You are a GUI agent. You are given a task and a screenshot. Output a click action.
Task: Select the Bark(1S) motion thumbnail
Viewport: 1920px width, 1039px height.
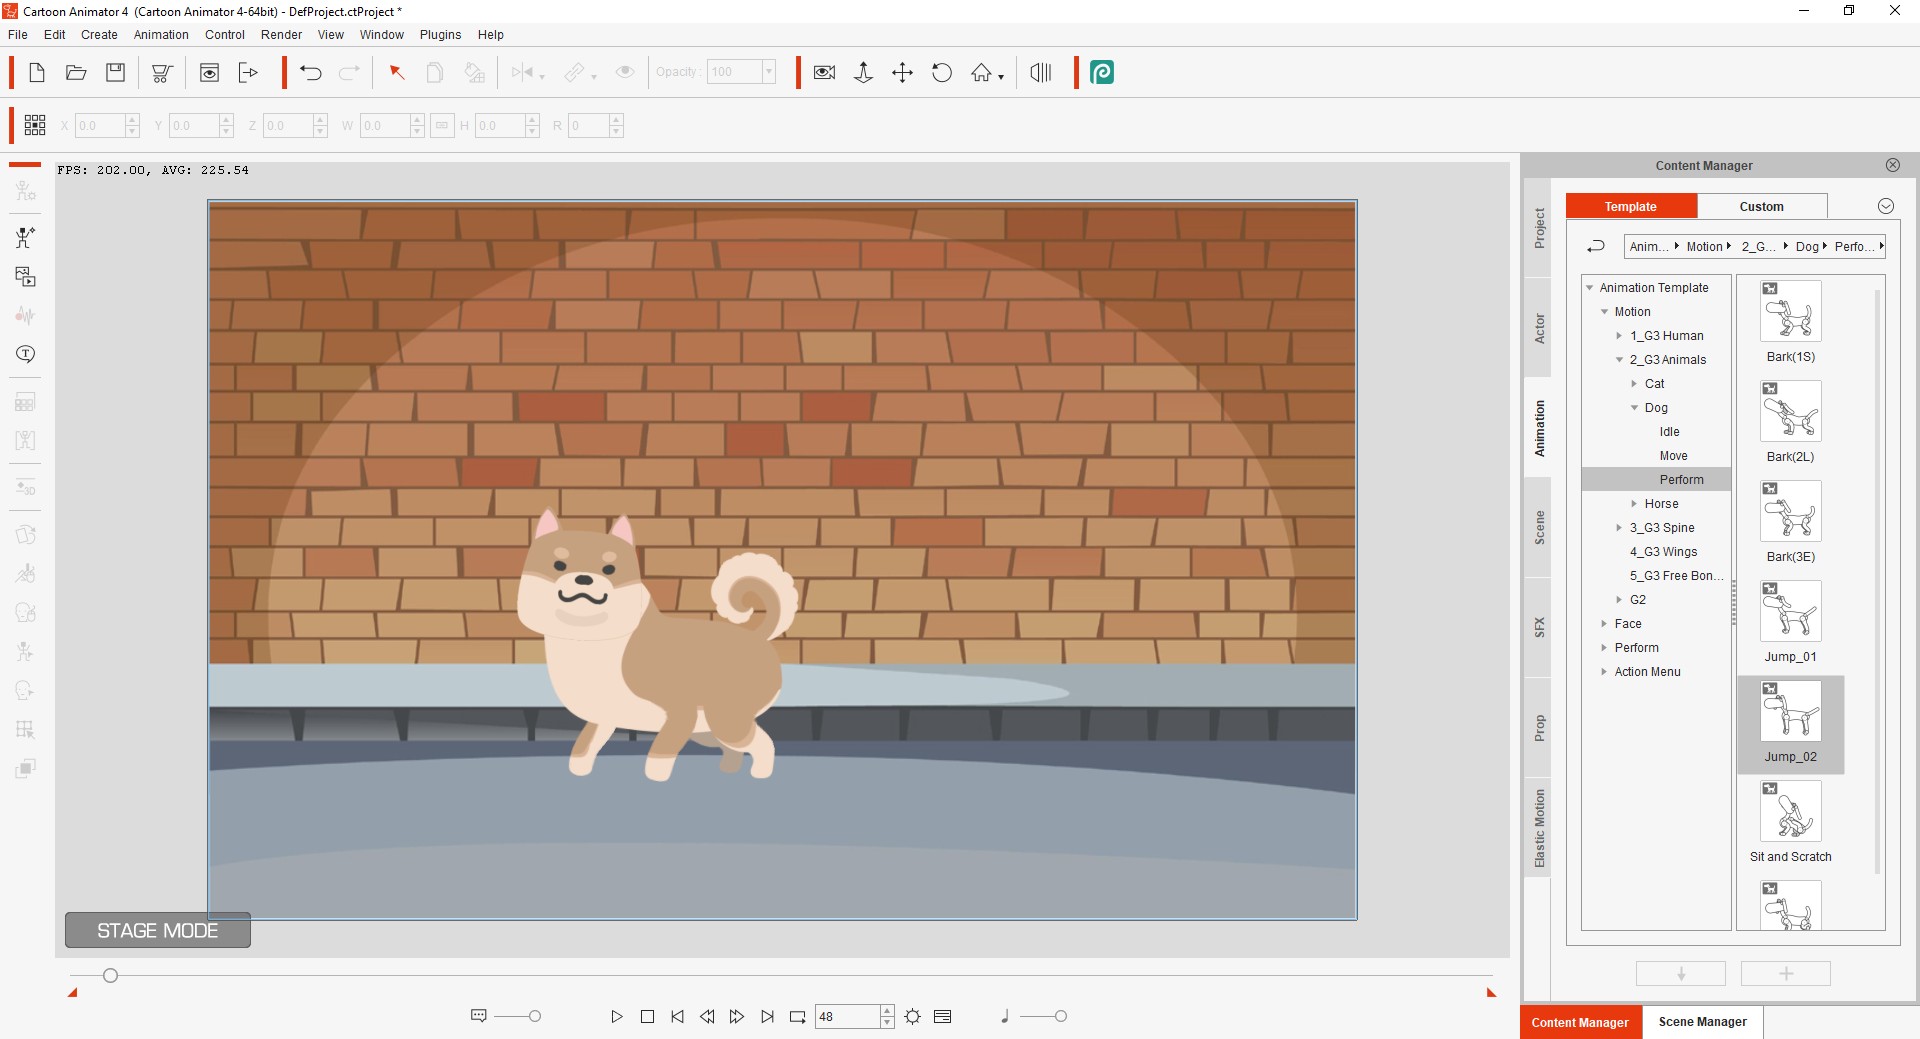click(1790, 311)
